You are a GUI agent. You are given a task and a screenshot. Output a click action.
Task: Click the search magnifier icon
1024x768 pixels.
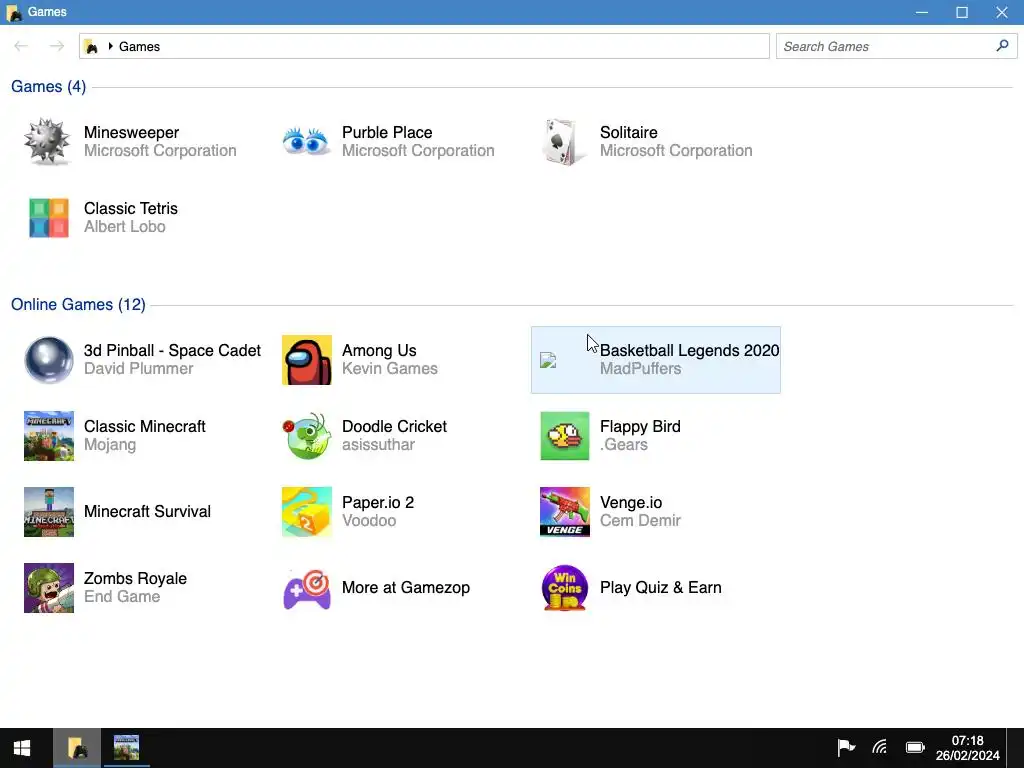click(1002, 46)
